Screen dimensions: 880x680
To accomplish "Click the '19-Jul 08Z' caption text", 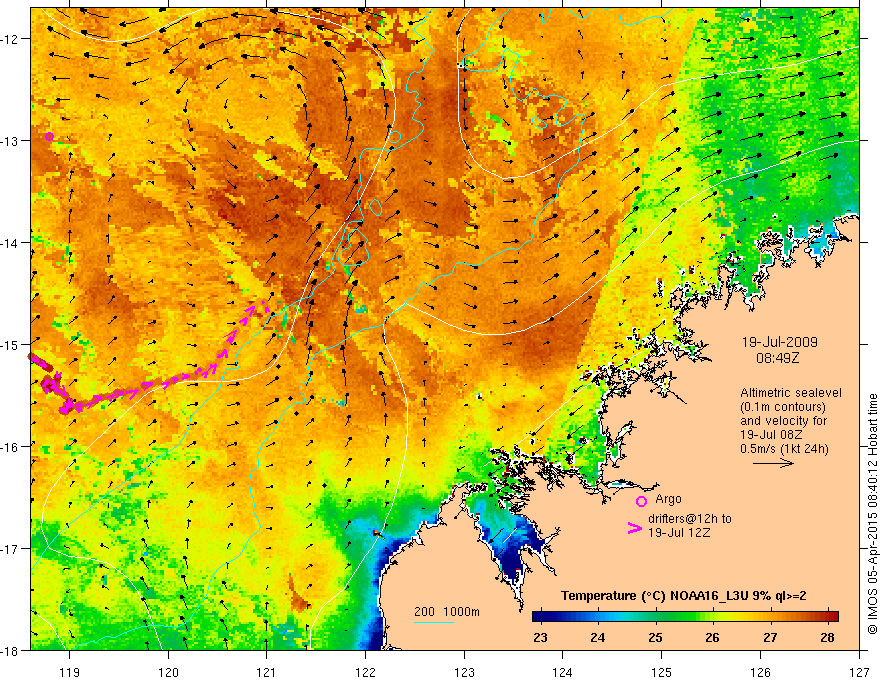I will 771,435.
